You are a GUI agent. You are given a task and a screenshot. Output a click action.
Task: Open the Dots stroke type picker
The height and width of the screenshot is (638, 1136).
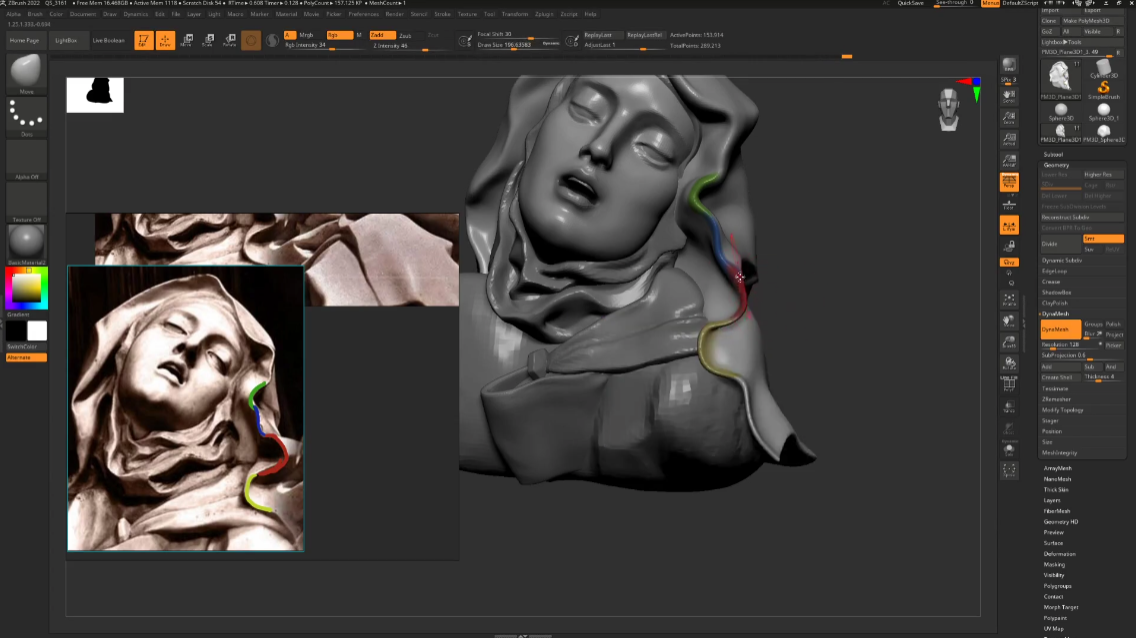tap(26, 117)
